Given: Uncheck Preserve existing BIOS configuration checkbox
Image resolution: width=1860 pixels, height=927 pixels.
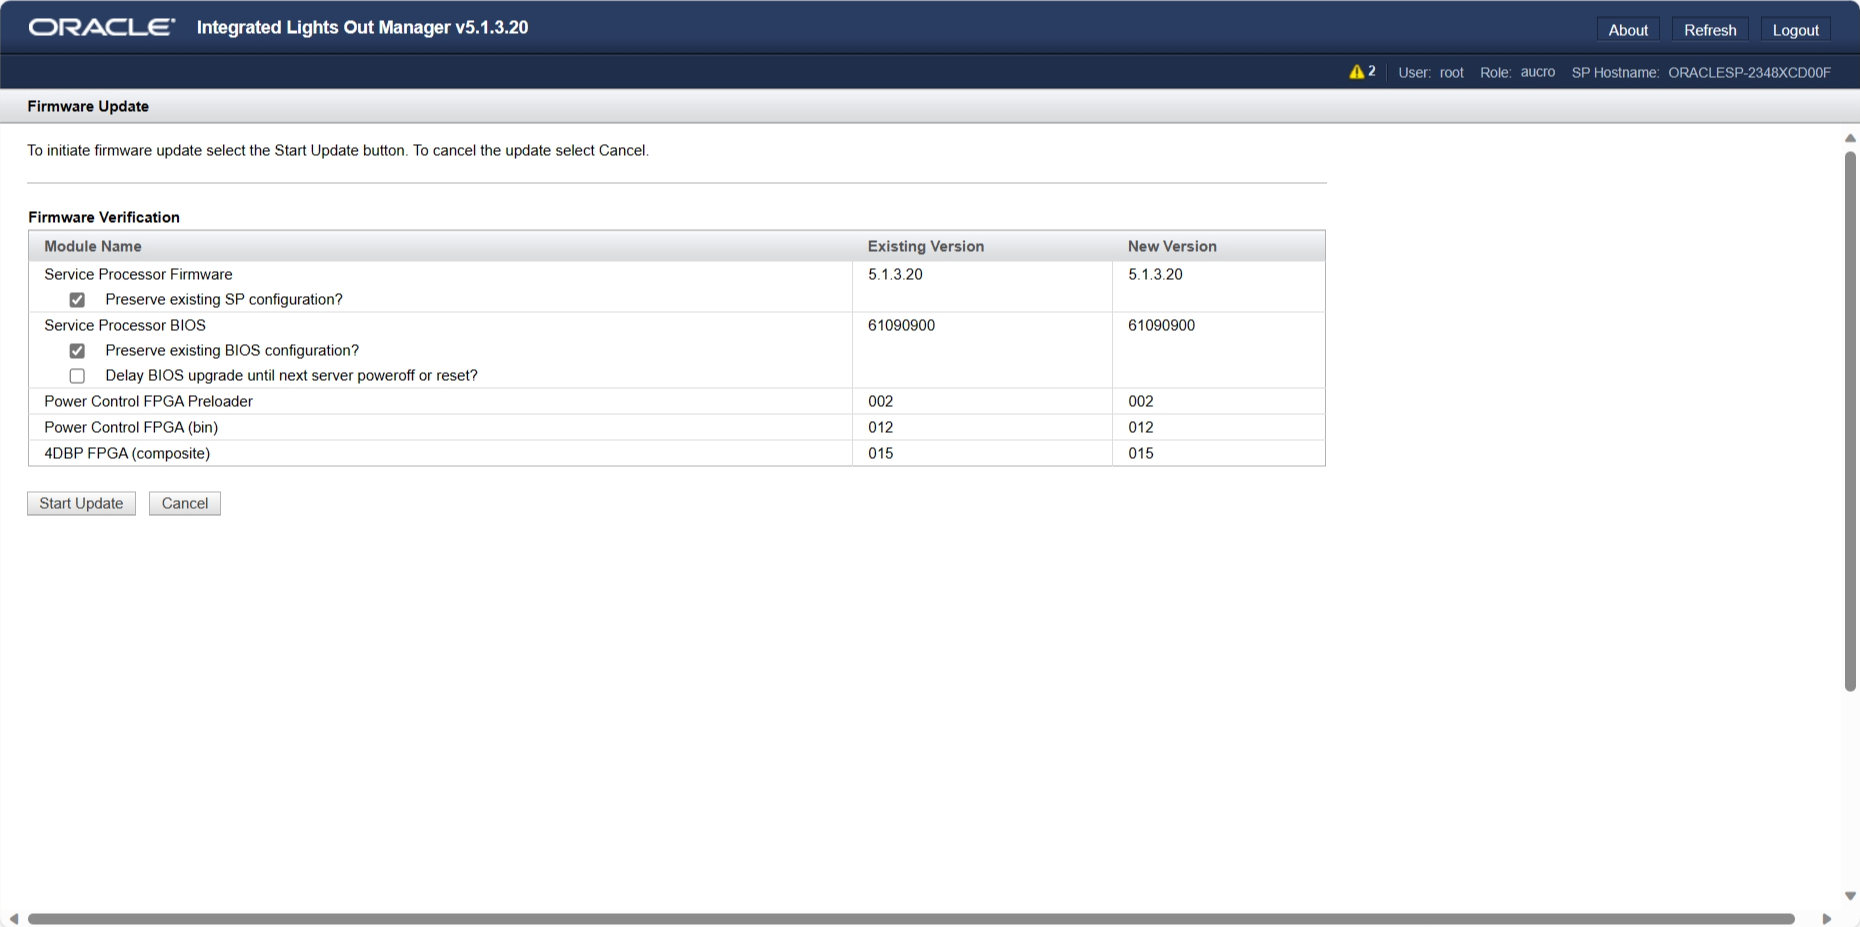Looking at the screenshot, I should click(77, 351).
